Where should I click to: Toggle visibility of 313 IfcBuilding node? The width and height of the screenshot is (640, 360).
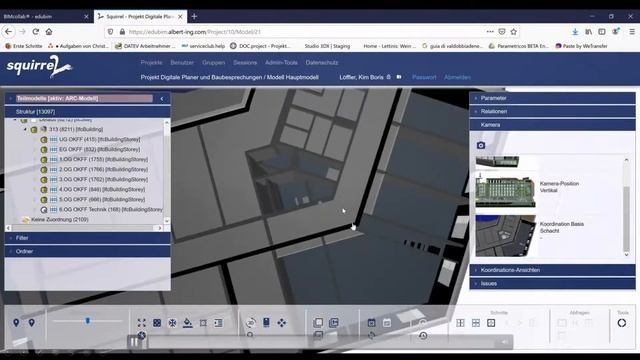[x=34, y=129]
